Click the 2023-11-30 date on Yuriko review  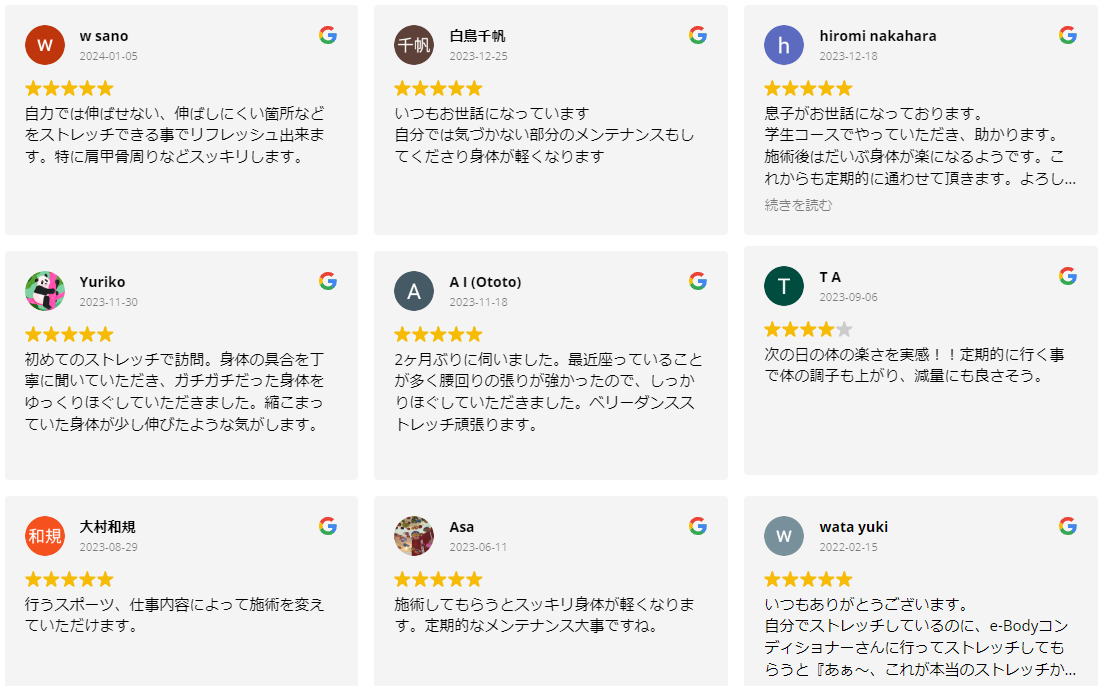[109, 302]
